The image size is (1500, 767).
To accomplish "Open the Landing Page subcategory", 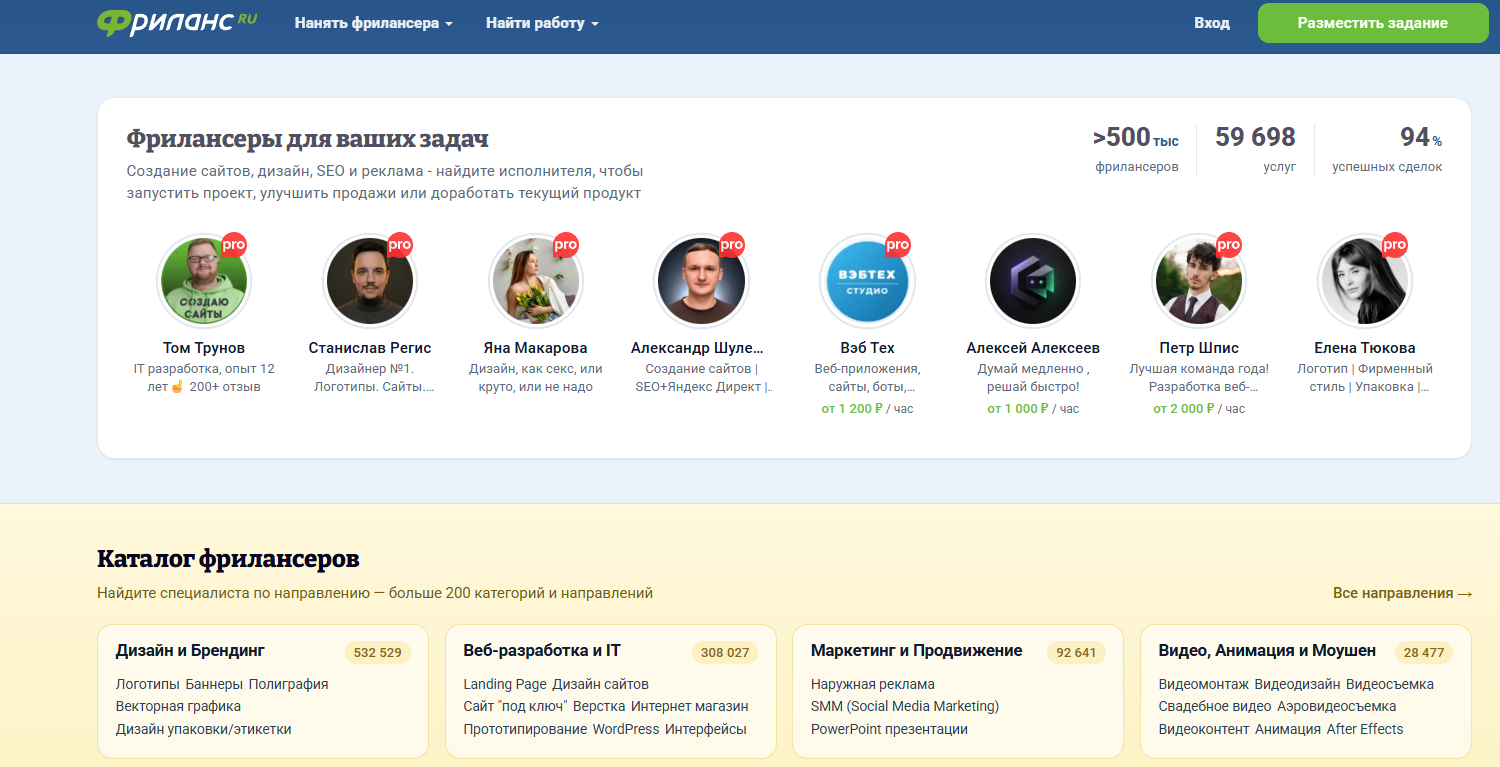I will [505, 685].
